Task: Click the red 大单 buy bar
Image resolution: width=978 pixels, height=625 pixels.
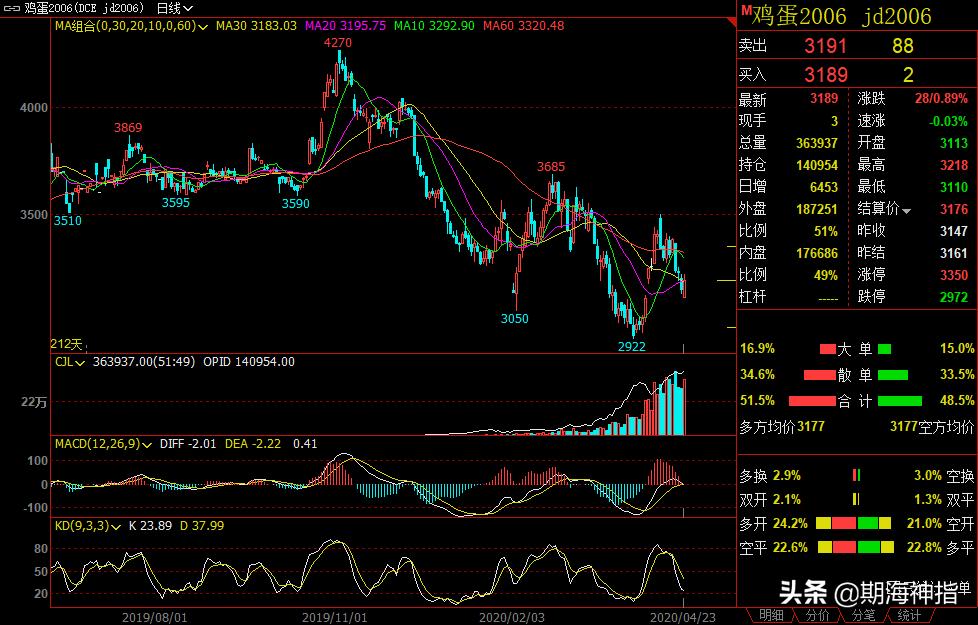Action: pyautogui.click(x=827, y=349)
